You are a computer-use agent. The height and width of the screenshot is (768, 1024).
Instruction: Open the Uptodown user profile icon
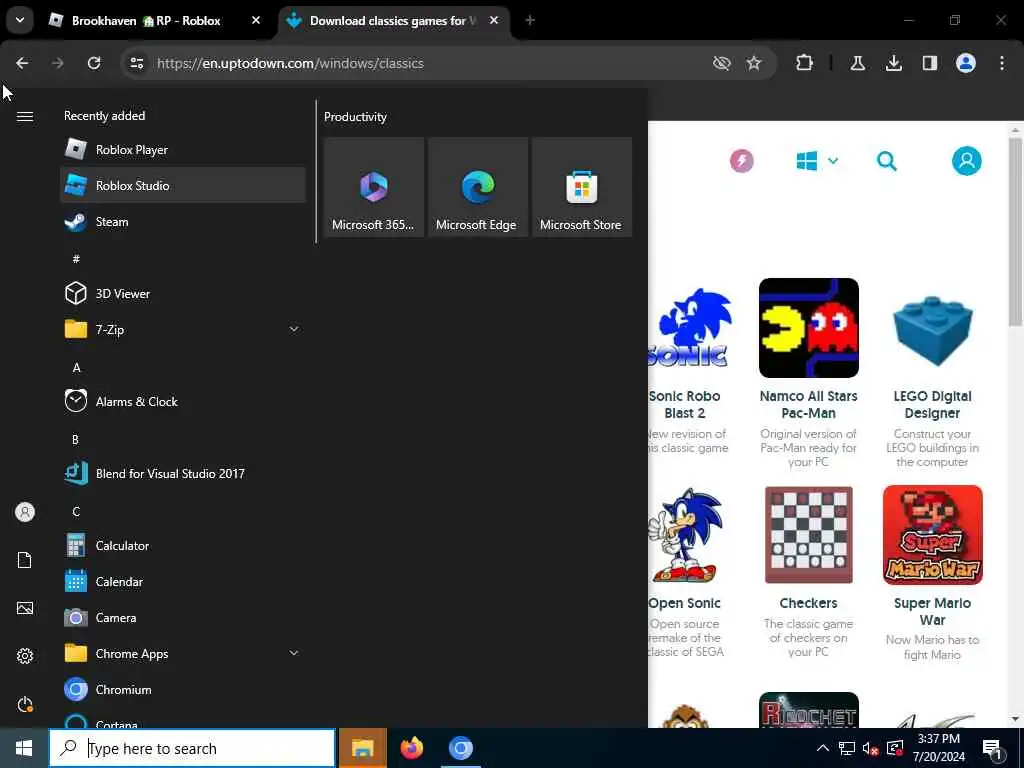(x=966, y=161)
